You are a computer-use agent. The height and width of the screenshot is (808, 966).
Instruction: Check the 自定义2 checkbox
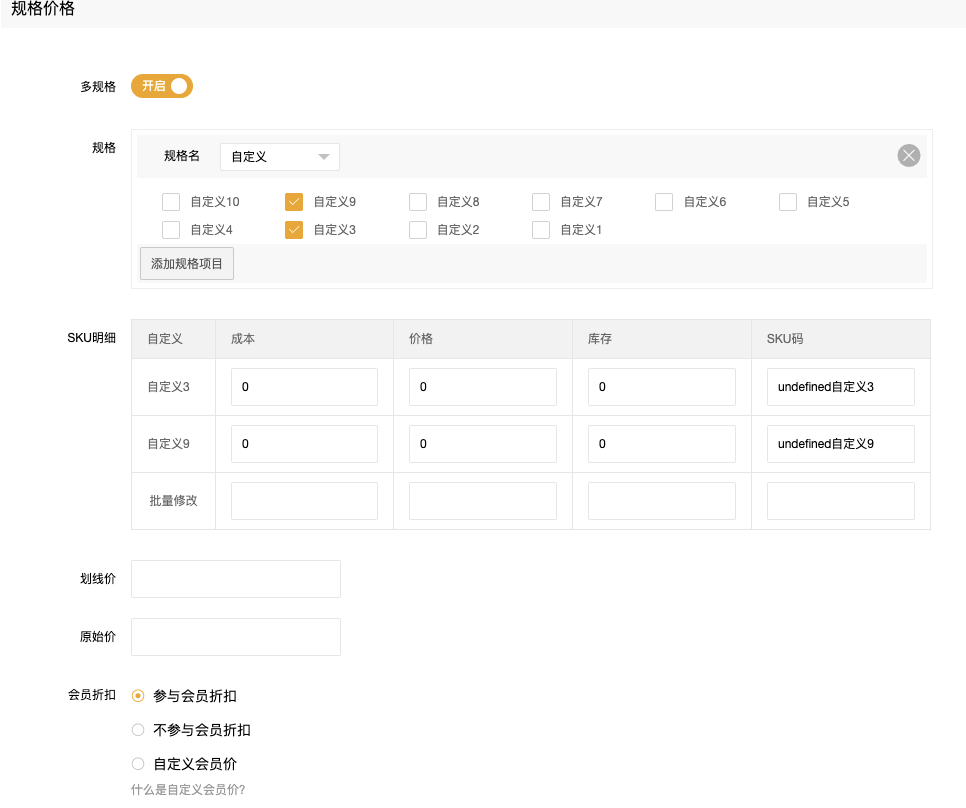pyautogui.click(x=418, y=230)
